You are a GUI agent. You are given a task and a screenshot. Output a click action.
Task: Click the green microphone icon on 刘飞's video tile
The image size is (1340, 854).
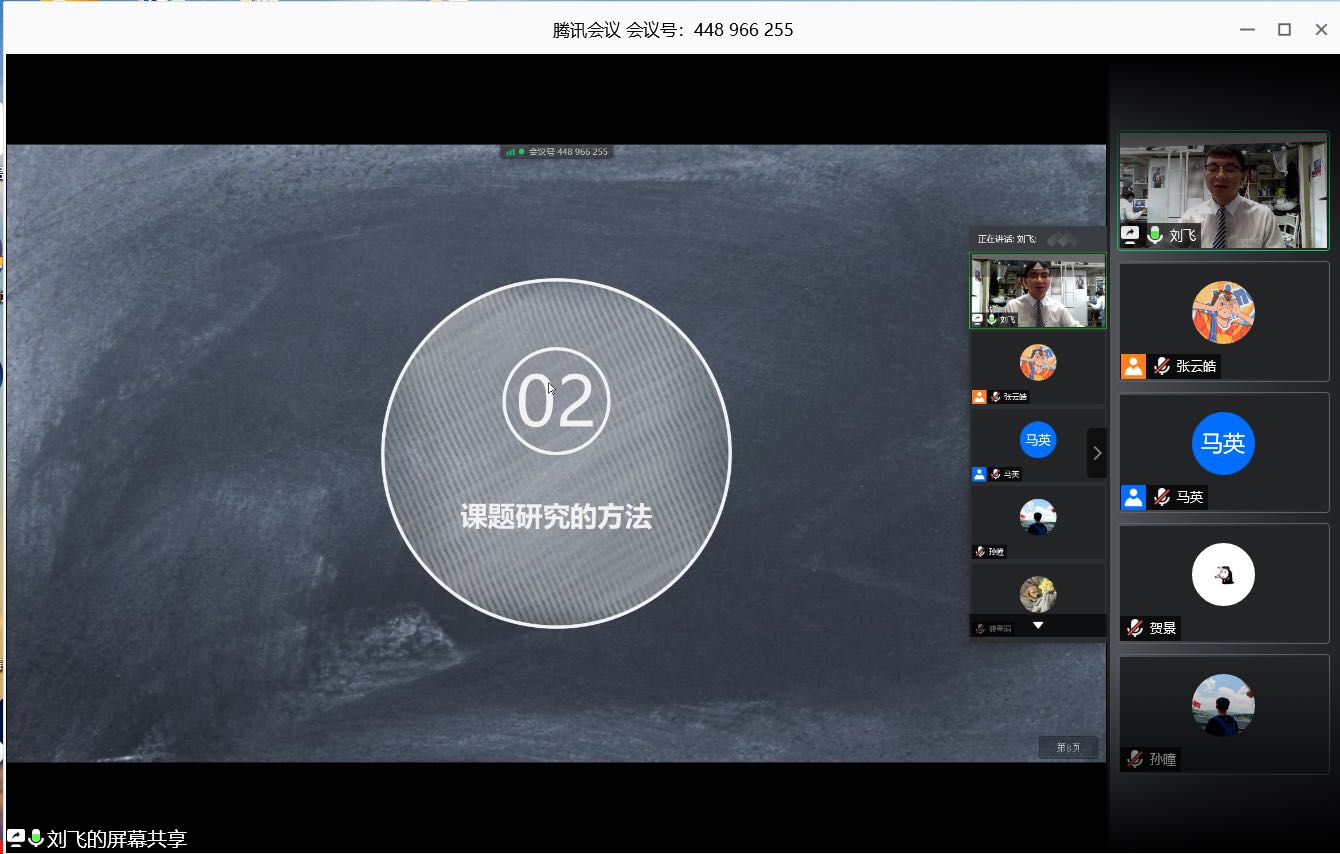pyautogui.click(x=1155, y=235)
